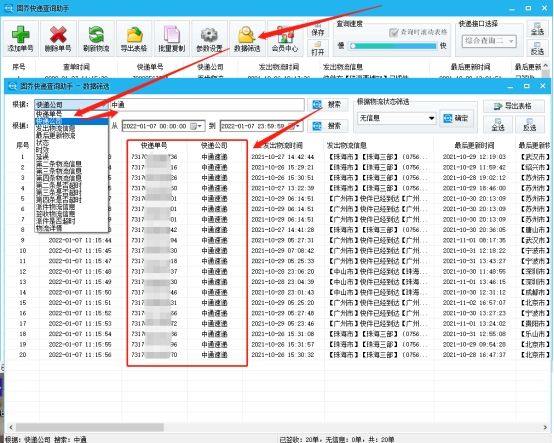
Task: Select 派件物流信息 in the dropdown list
Action: pos(71,207)
